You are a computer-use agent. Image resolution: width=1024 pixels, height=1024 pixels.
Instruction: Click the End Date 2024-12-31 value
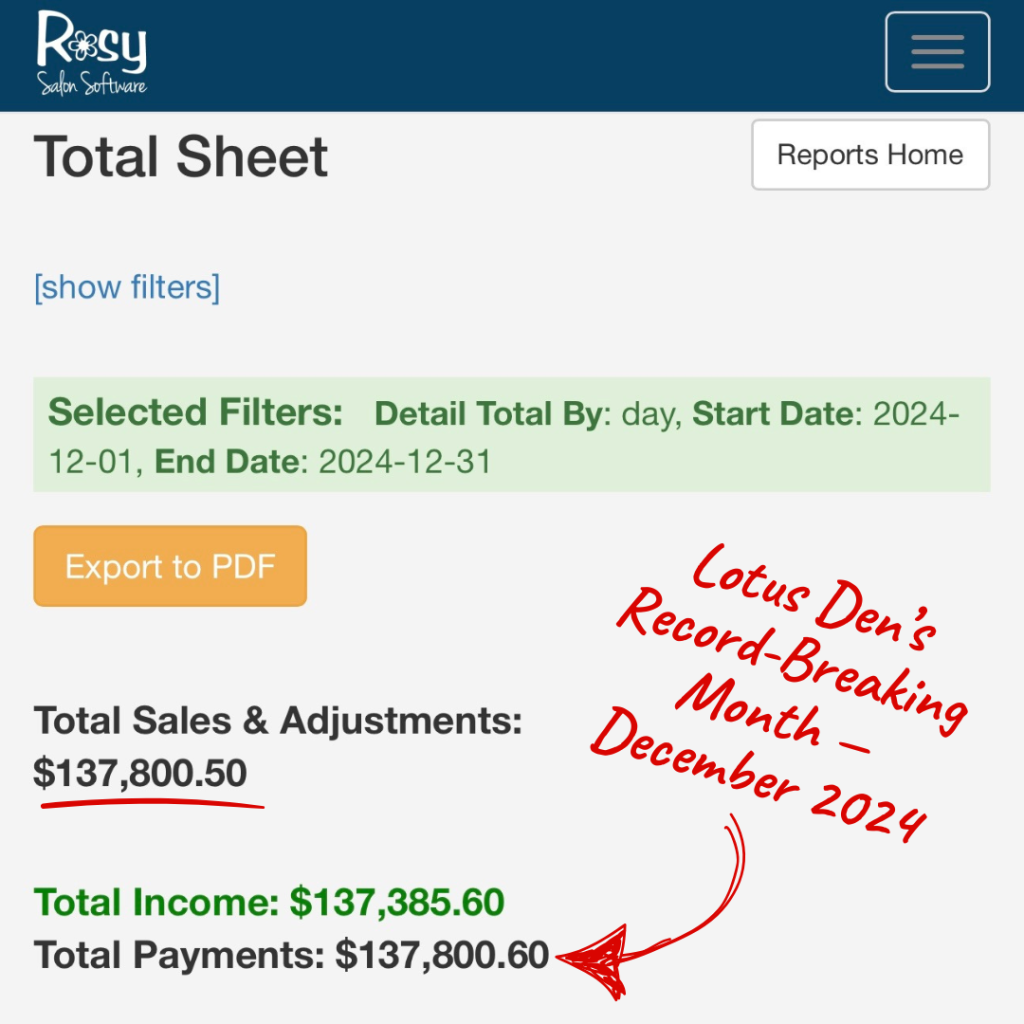coord(405,462)
